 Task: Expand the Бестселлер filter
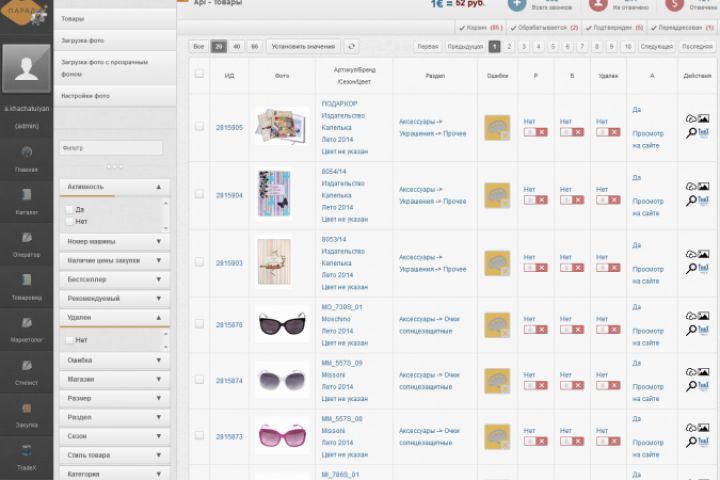coord(114,279)
